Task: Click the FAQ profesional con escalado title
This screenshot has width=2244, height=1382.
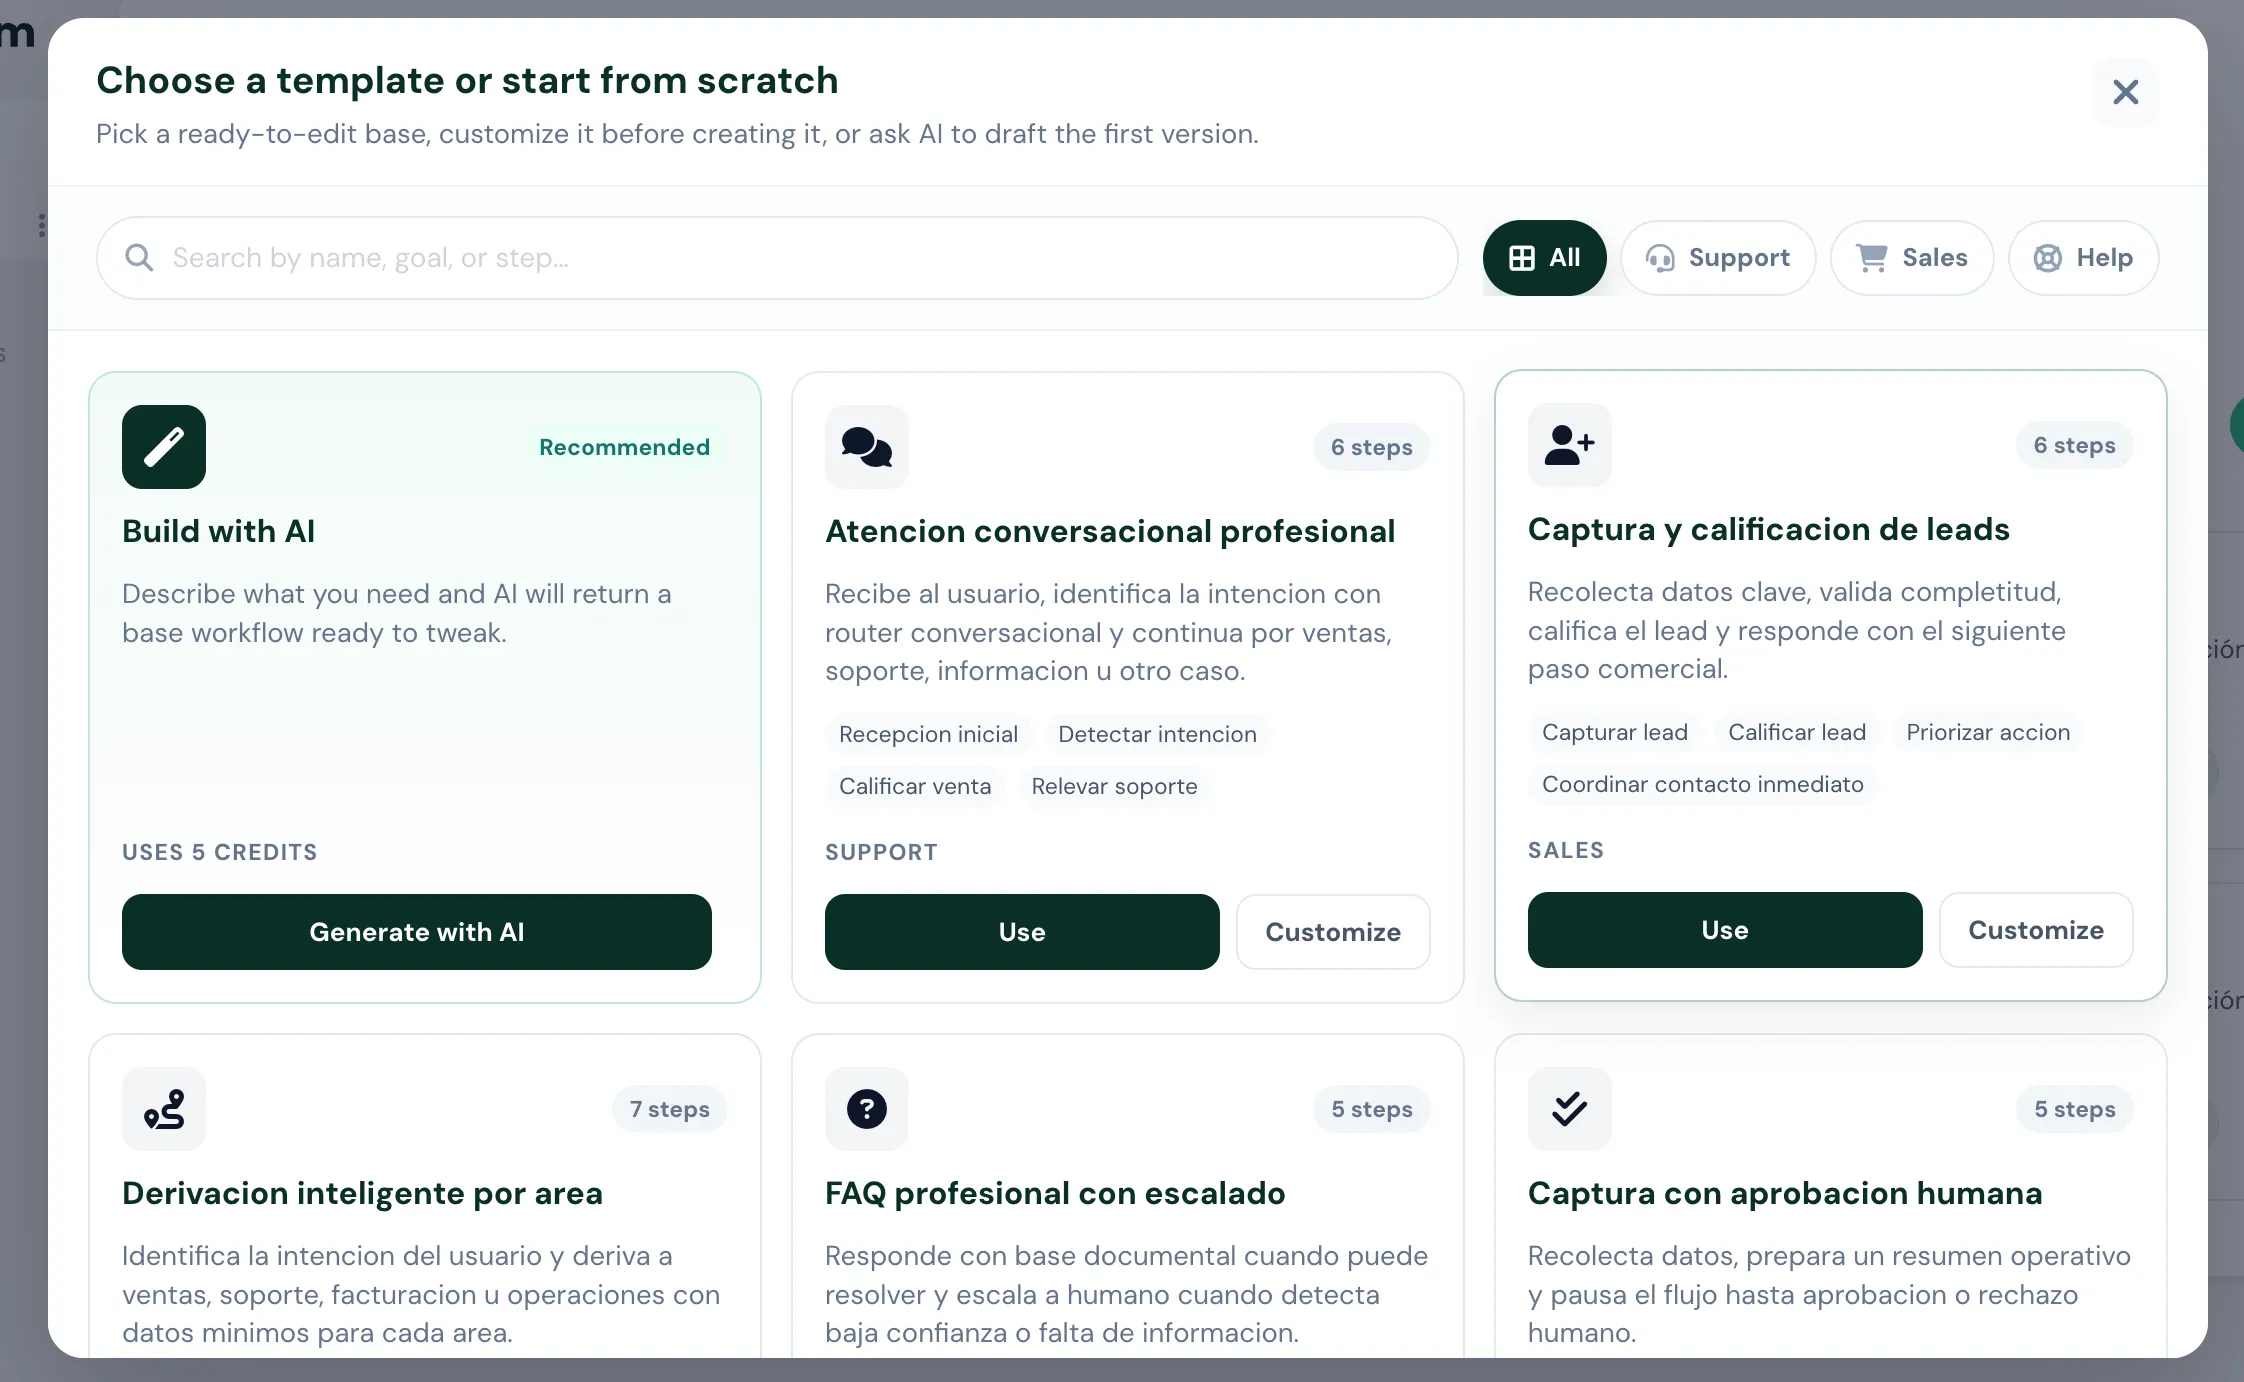Action: click(x=1055, y=1193)
